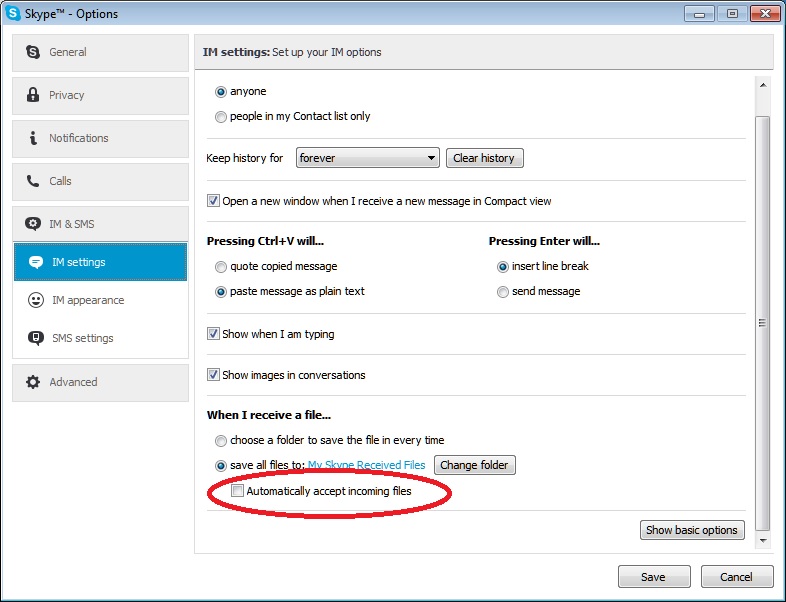Toggle 'Show when I am typing'
This screenshot has height=602, width=786.
click(213, 334)
